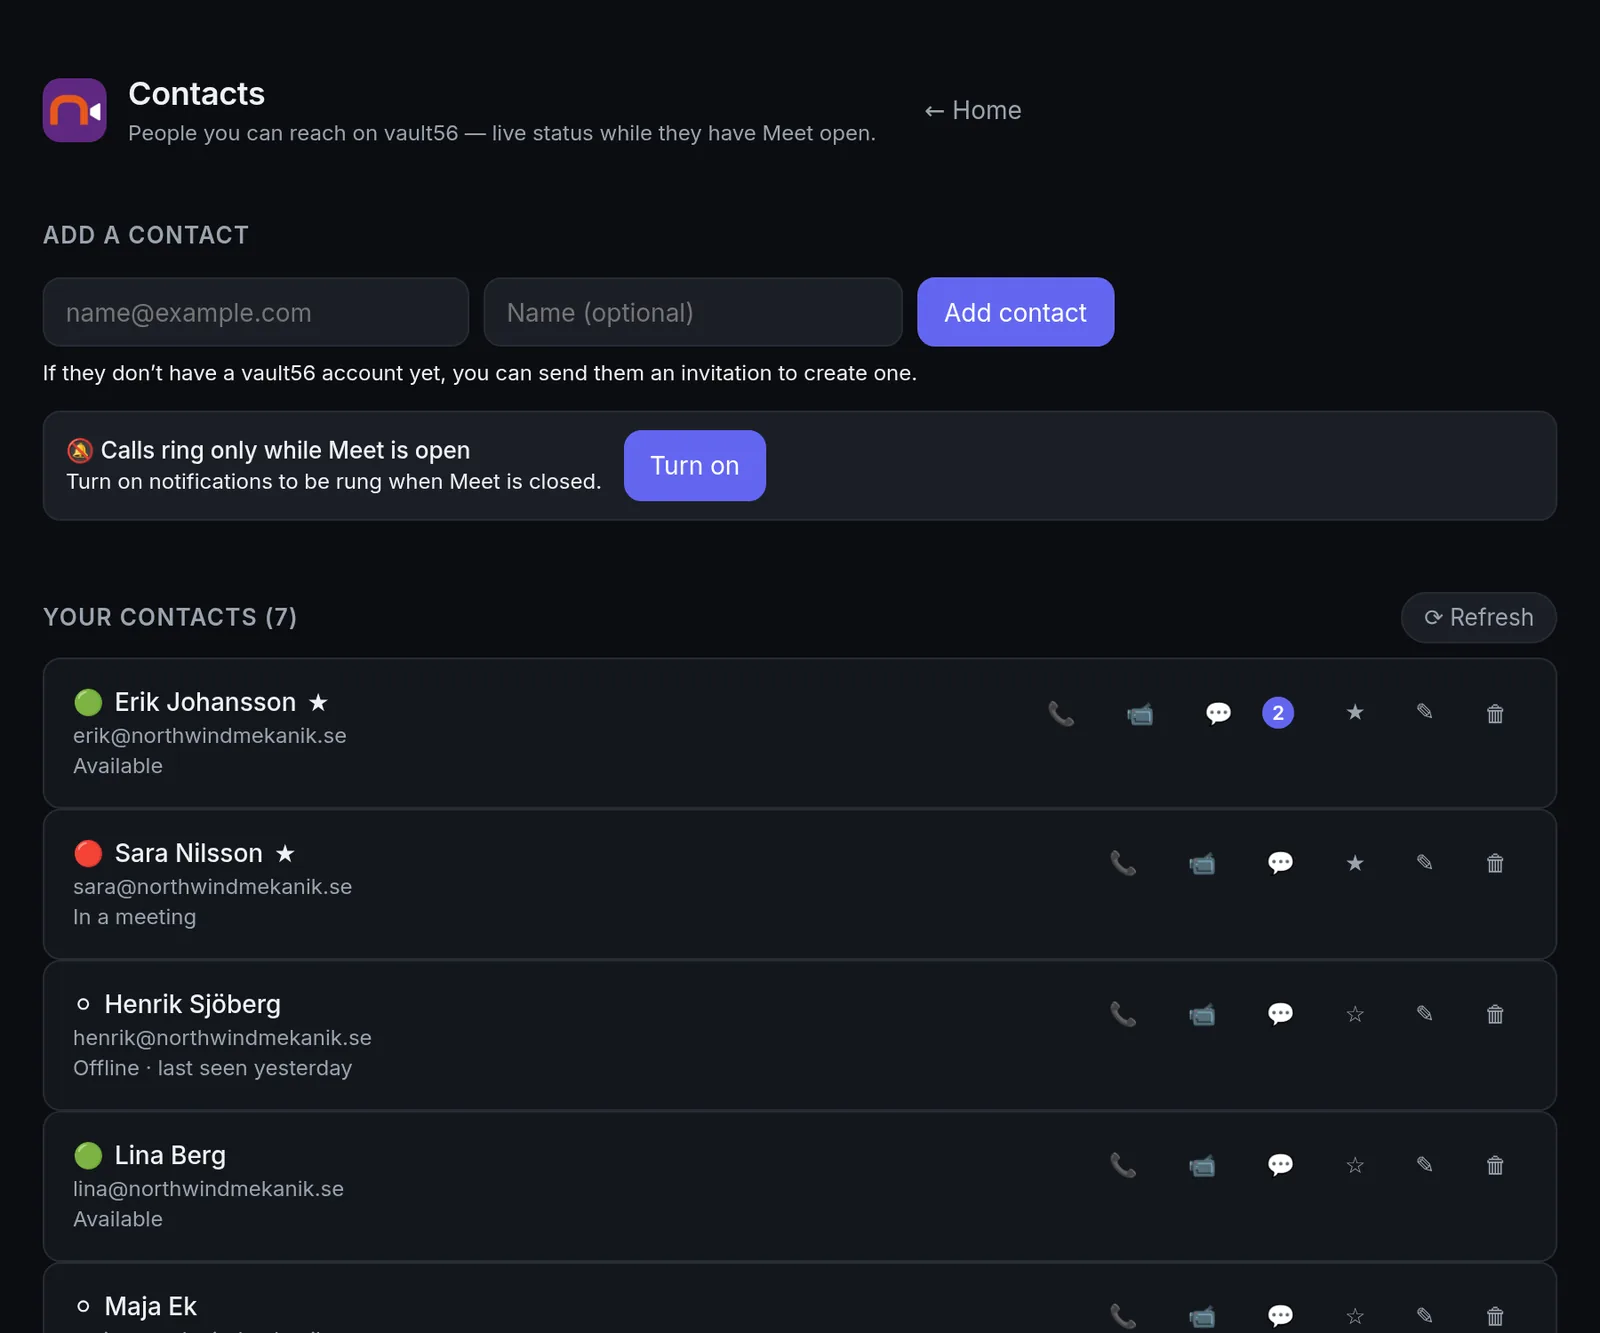Viewport: 1600px width, 1333px height.
Task: Favorite Lina Berg with star toggle
Action: pyautogui.click(x=1355, y=1165)
